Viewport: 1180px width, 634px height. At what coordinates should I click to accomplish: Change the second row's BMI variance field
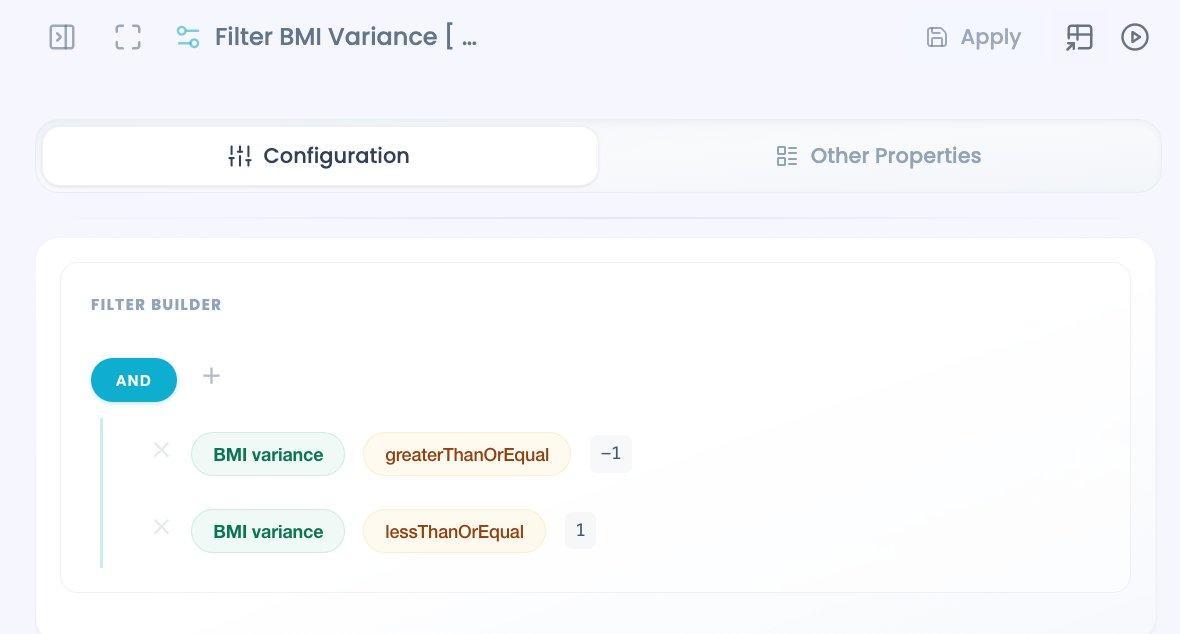(268, 531)
